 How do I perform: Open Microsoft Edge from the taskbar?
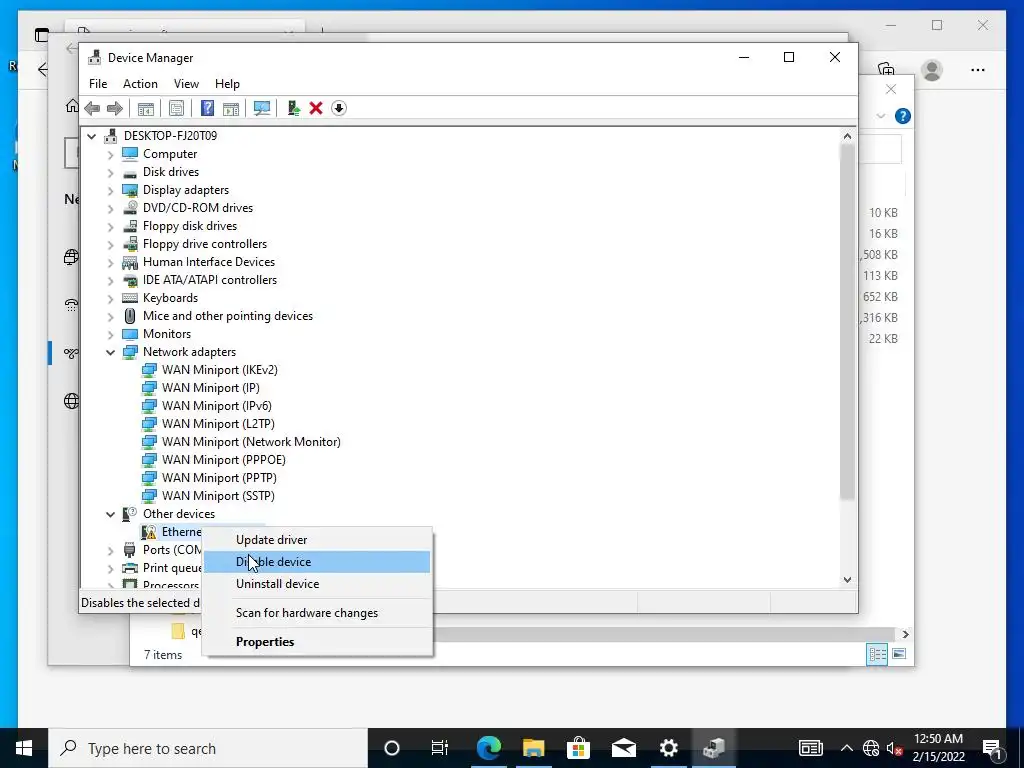point(488,748)
